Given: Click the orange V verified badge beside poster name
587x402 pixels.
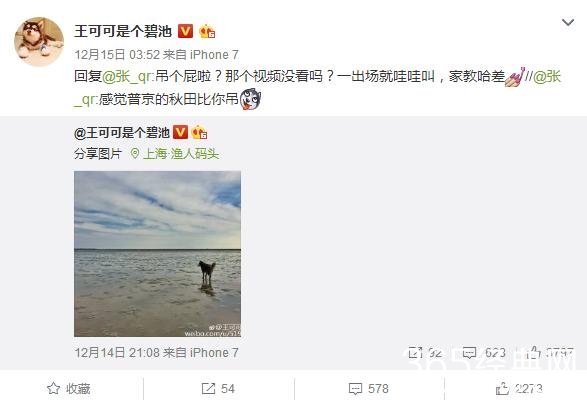Looking at the screenshot, I should tap(185, 31).
